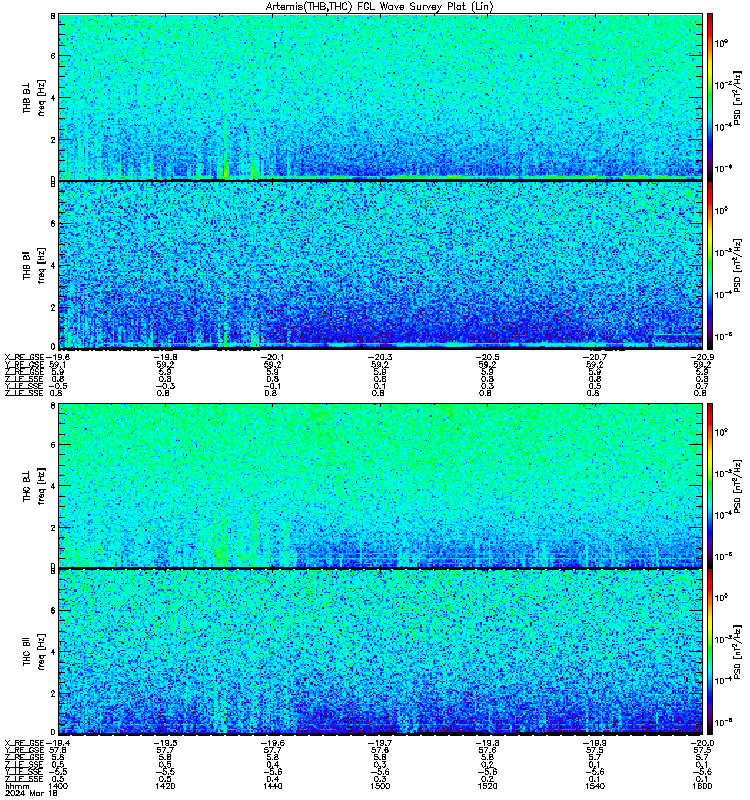The height and width of the screenshot is (800, 750).
Task: Click the '1500' time tick label
Action: click(x=380, y=786)
